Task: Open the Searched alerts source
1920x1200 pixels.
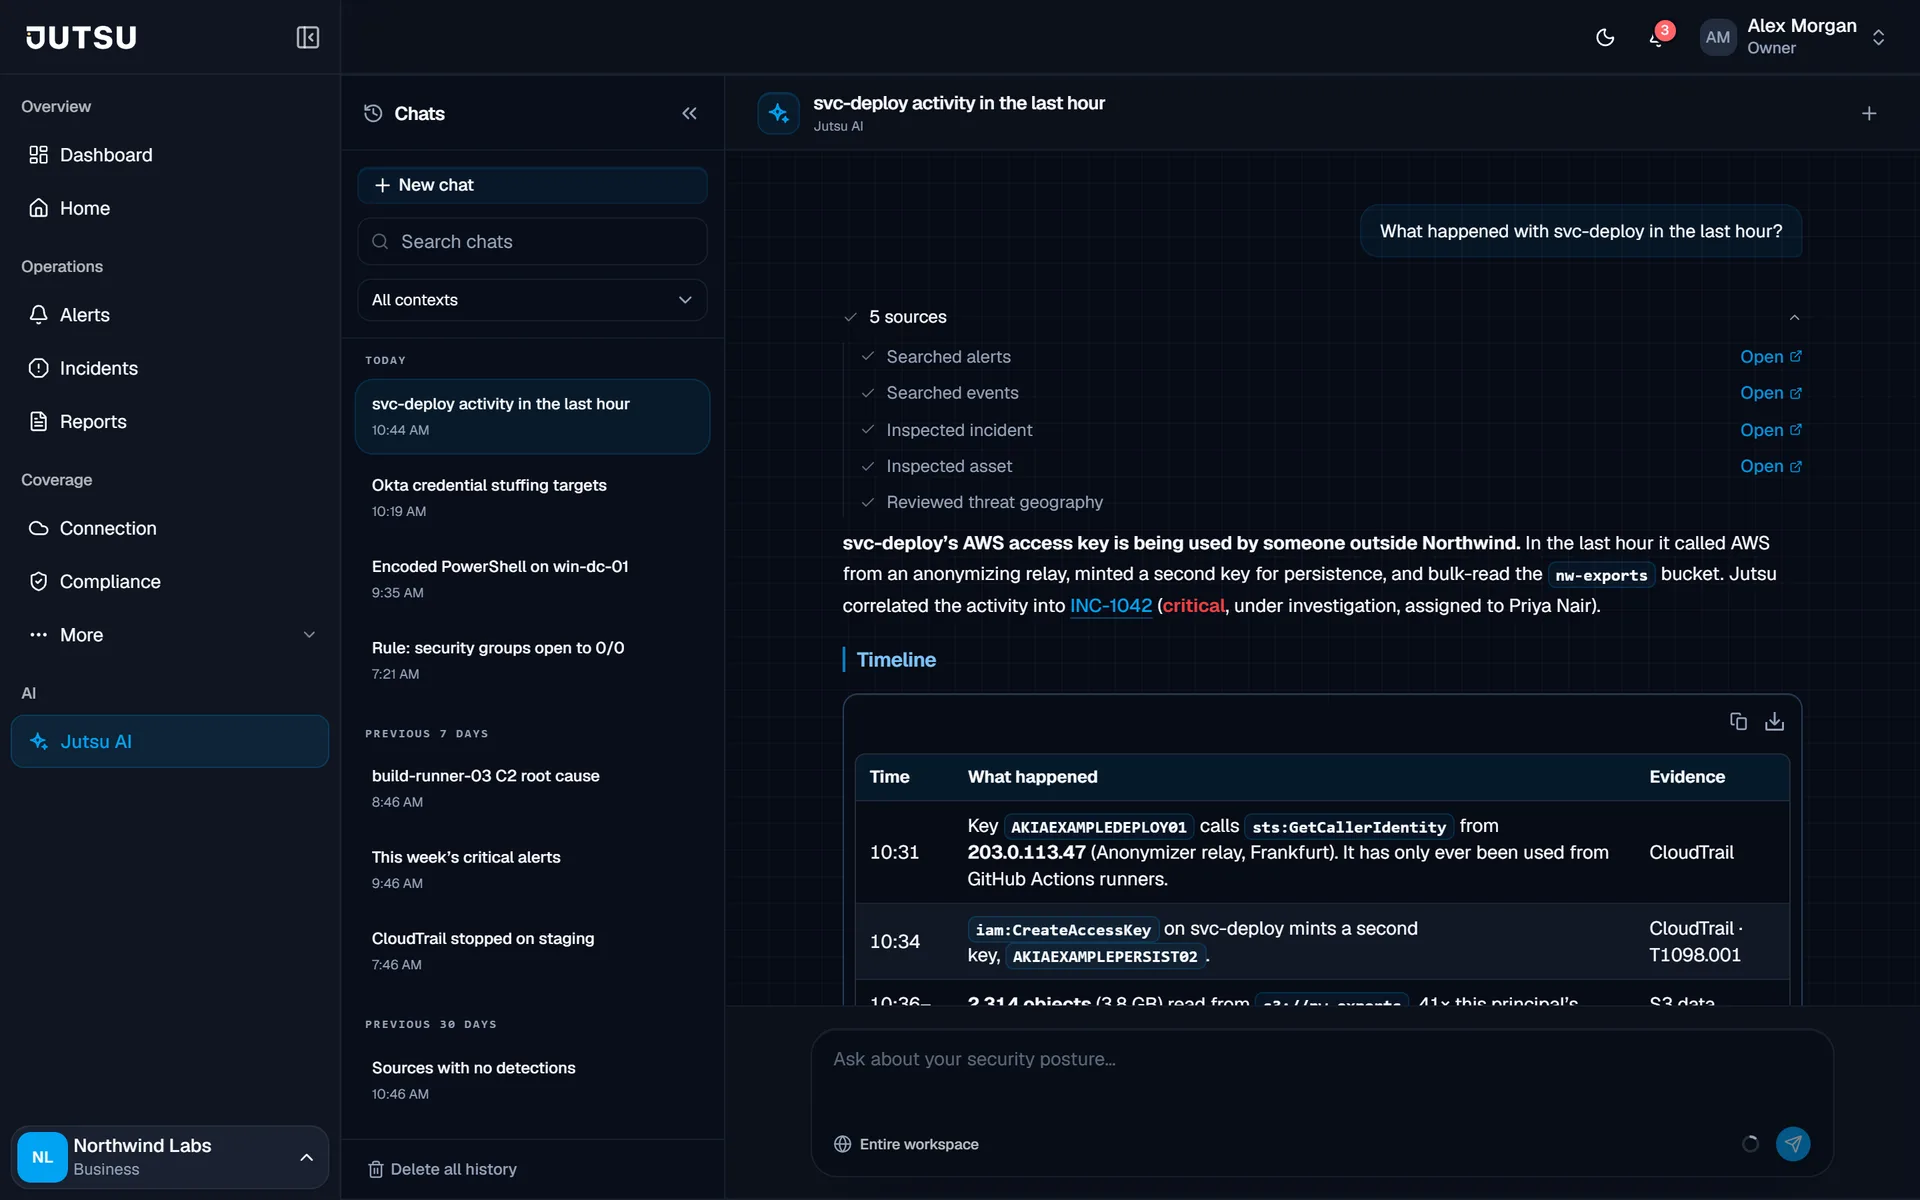Action: [x=1770, y=357]
